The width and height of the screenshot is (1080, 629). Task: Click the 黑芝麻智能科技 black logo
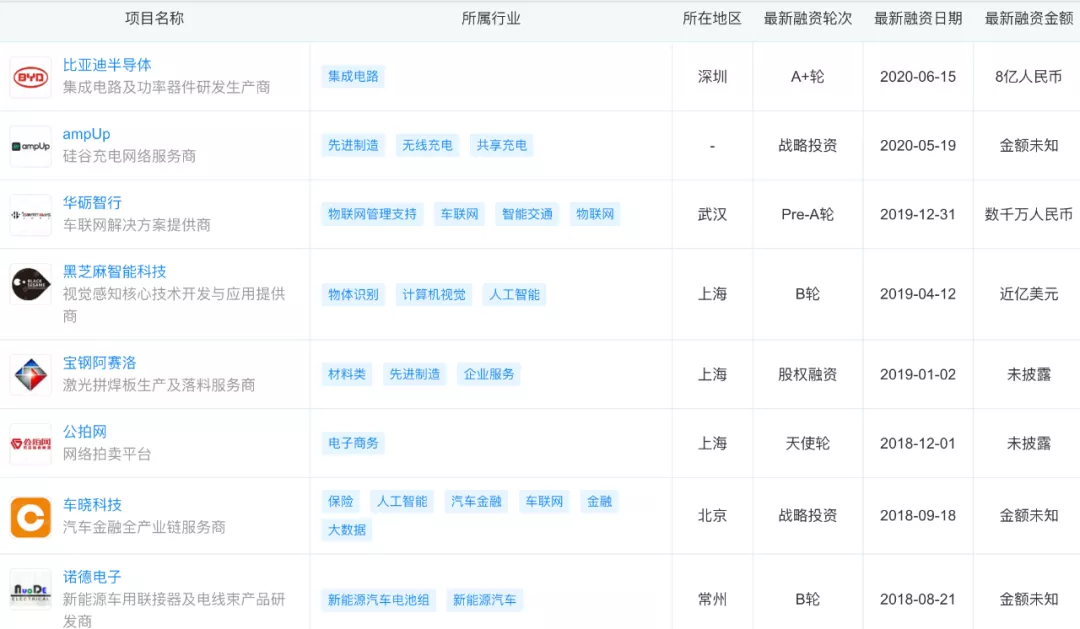(30, 285)
